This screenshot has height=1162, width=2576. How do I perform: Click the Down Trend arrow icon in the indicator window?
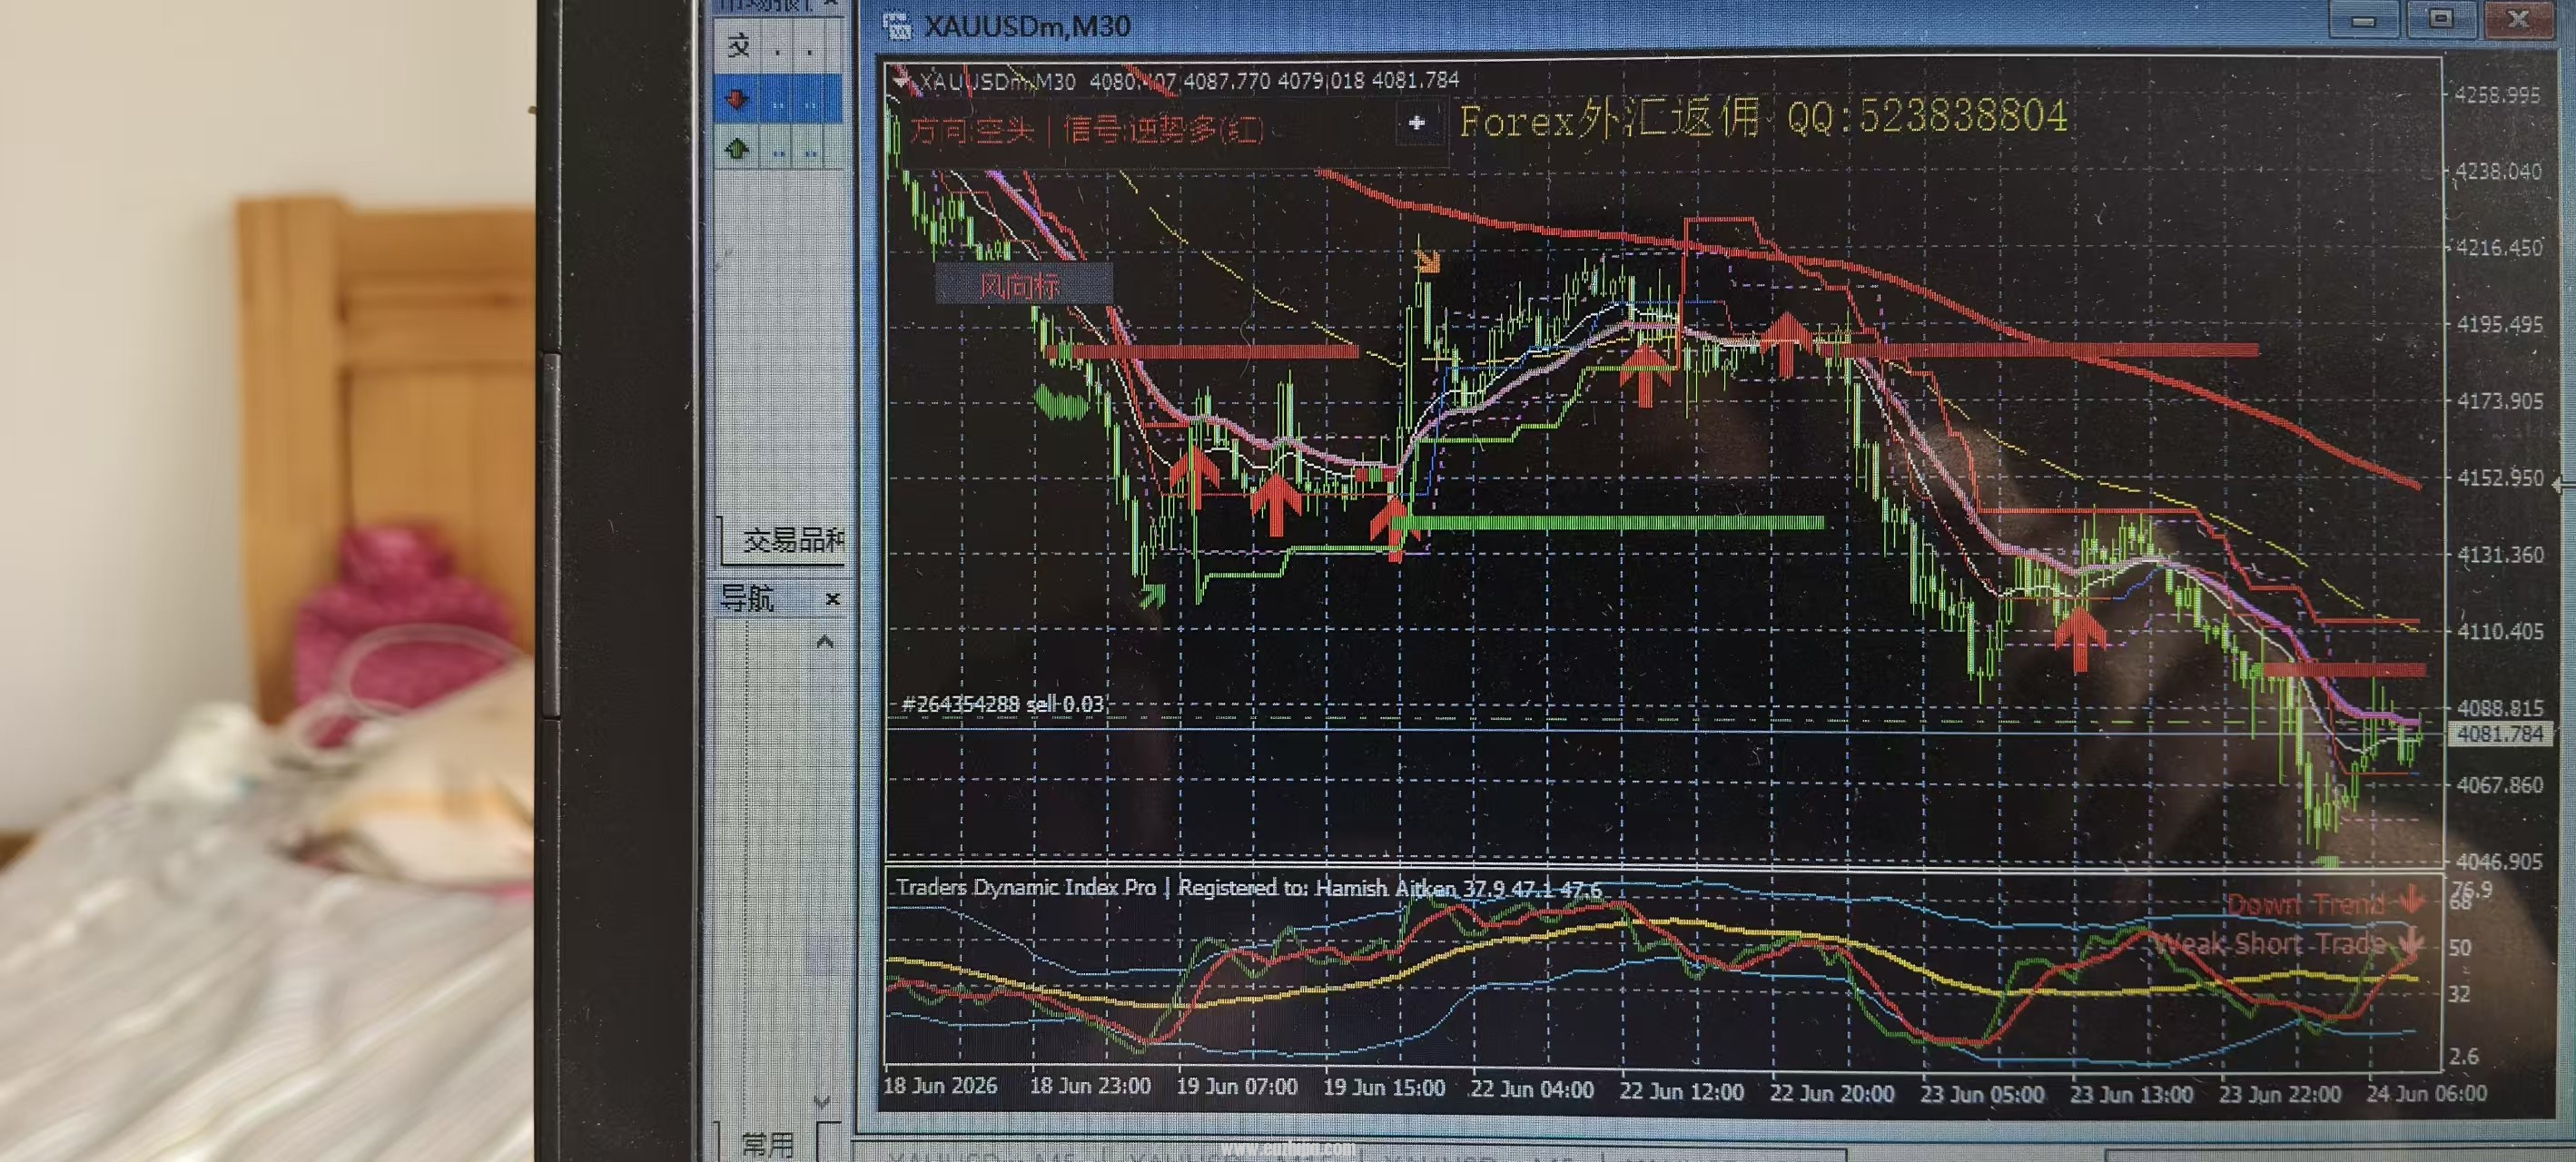point(2410,901)
